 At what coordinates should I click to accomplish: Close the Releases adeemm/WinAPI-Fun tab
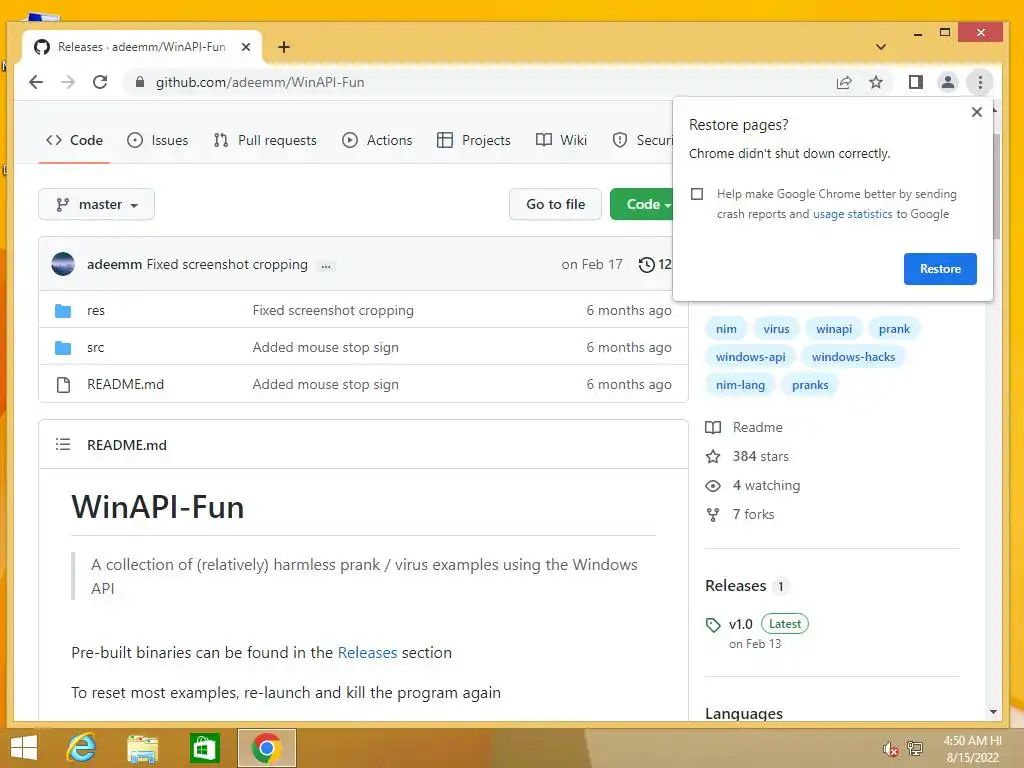(246, 47)
